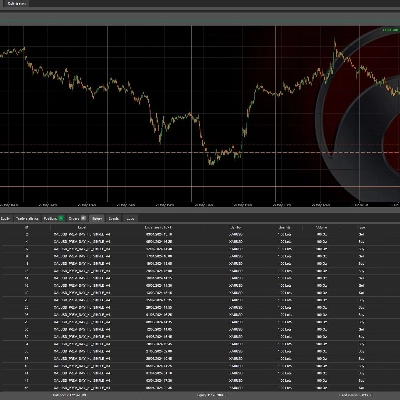Sort by the Quantity column header

click(x=284, y=227)
